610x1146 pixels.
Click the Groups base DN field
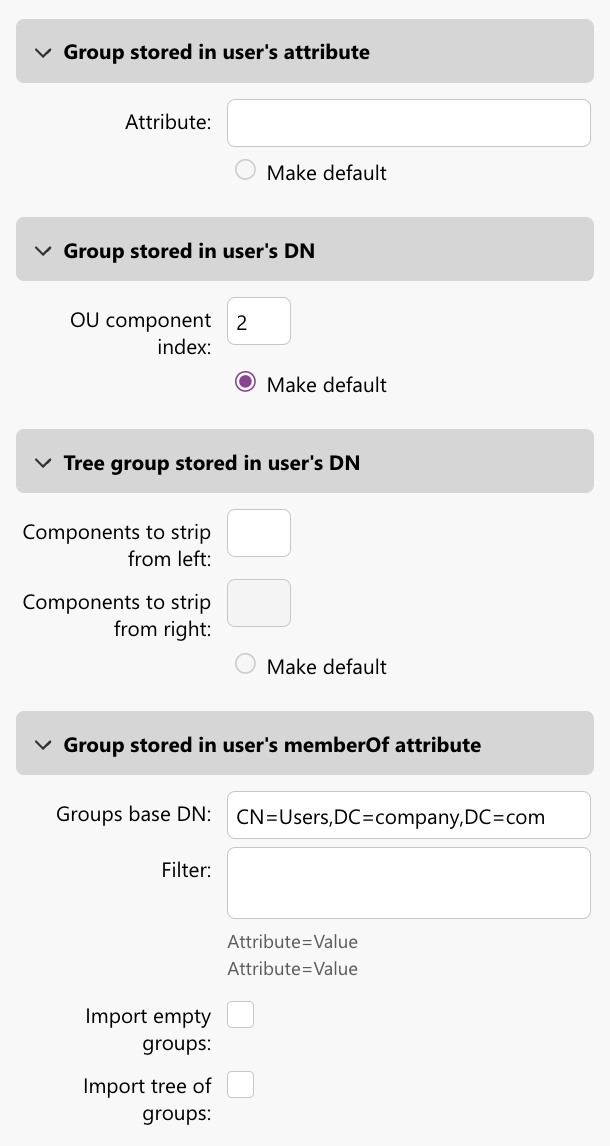(408, 815)
